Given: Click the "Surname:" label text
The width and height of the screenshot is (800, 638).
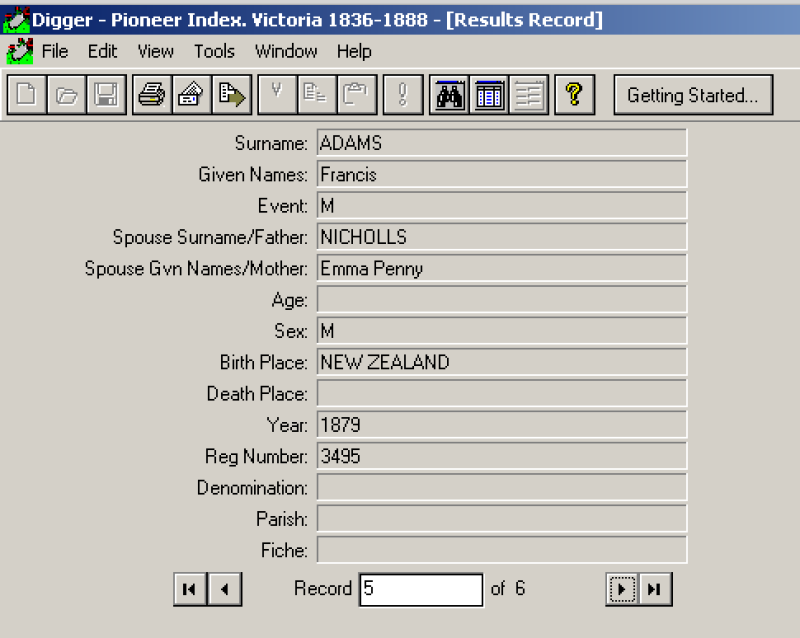Looking at the screenshot, I should (271, 143).
